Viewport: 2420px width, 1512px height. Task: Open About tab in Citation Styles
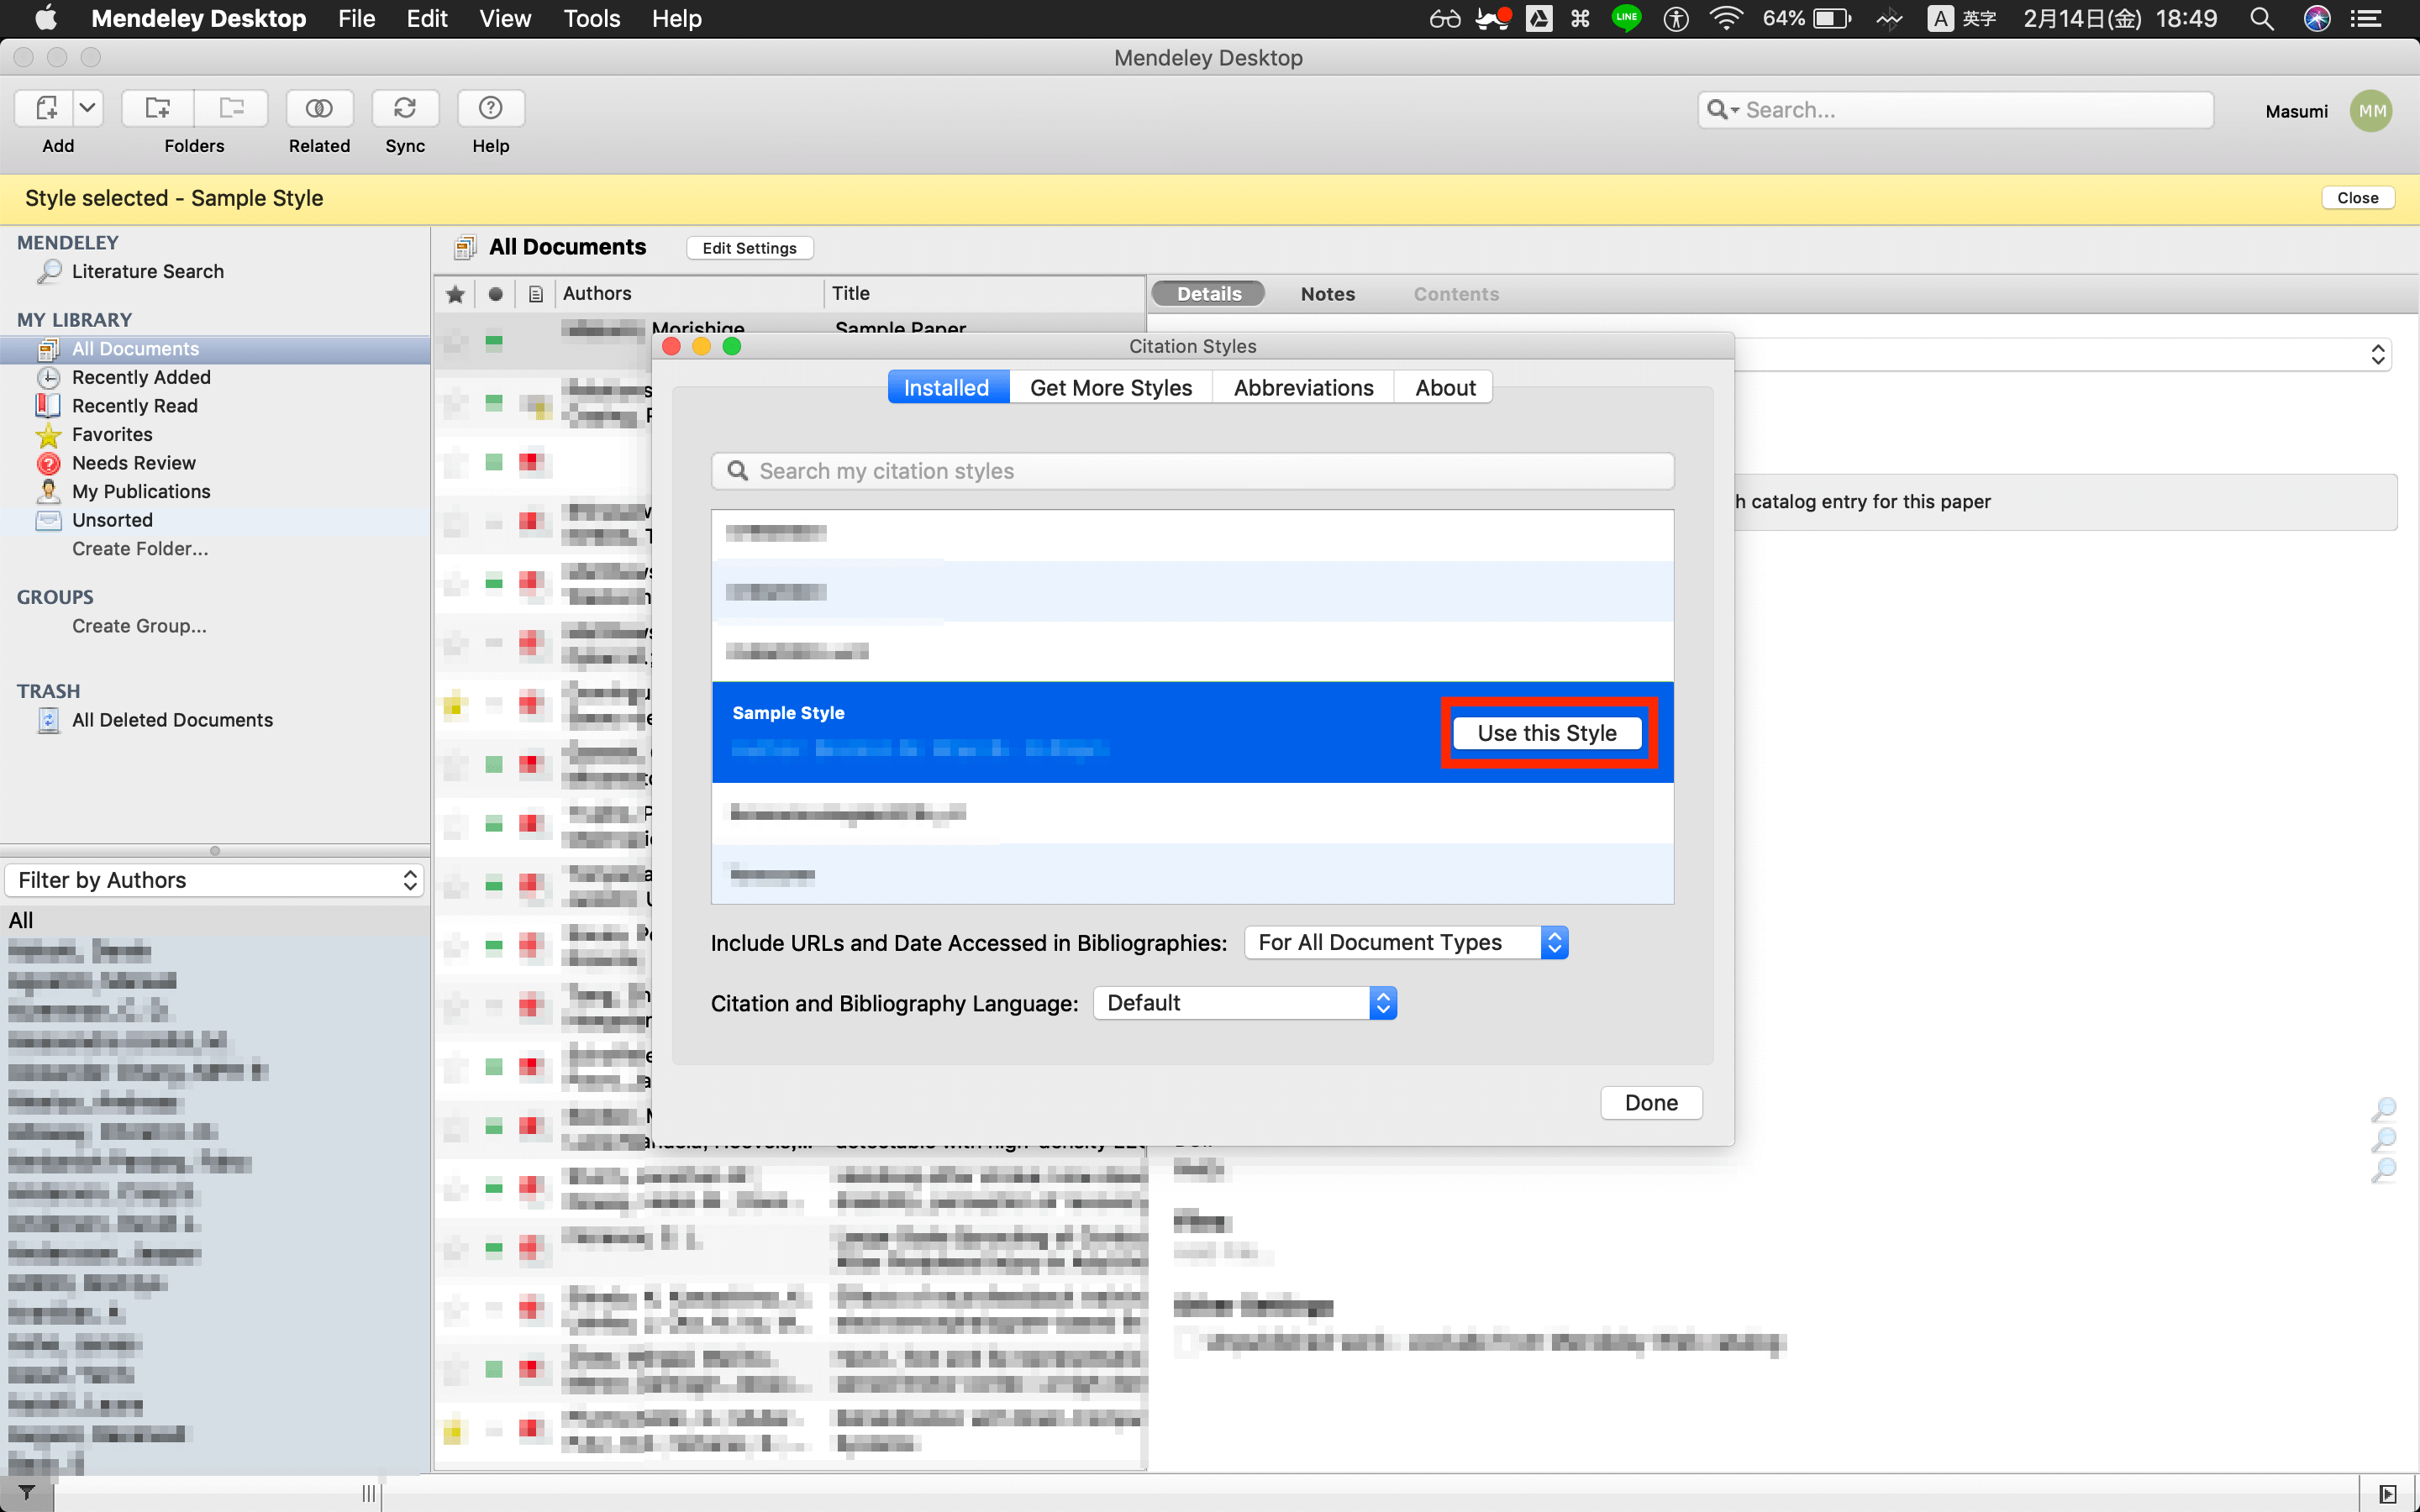(1445, 388)
